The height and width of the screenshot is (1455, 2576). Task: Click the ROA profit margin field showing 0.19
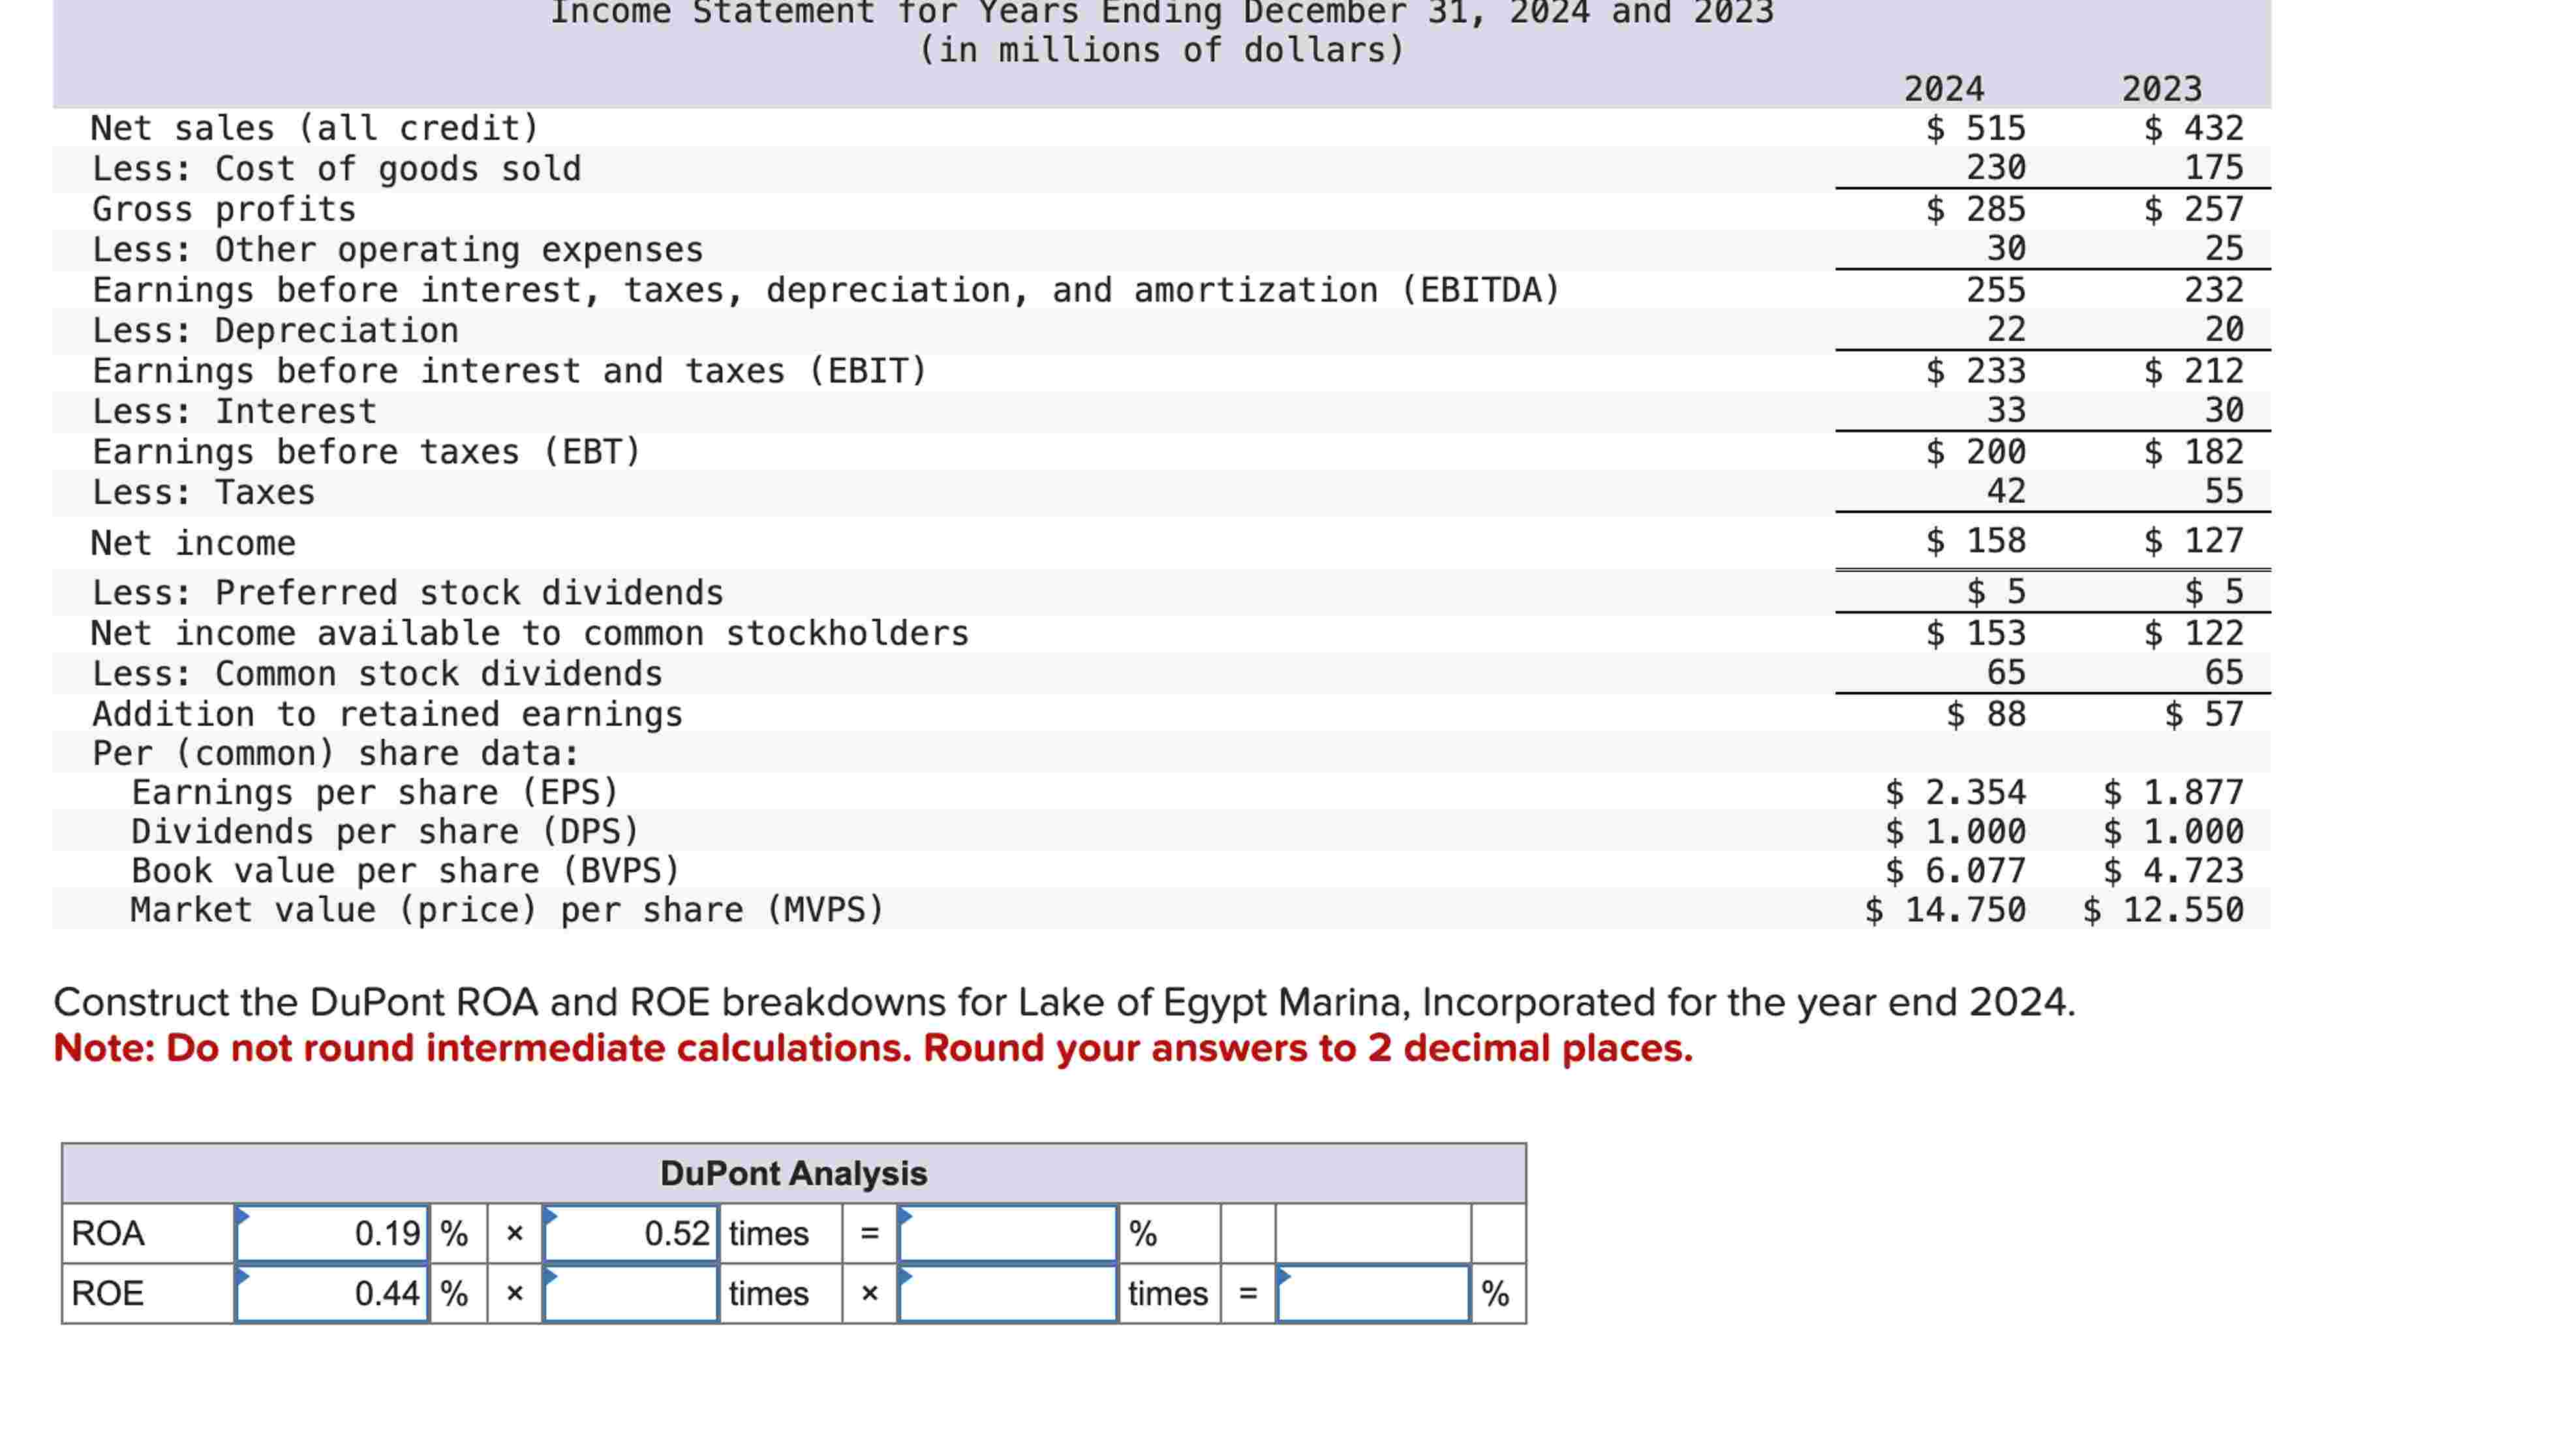(332, 1233)
